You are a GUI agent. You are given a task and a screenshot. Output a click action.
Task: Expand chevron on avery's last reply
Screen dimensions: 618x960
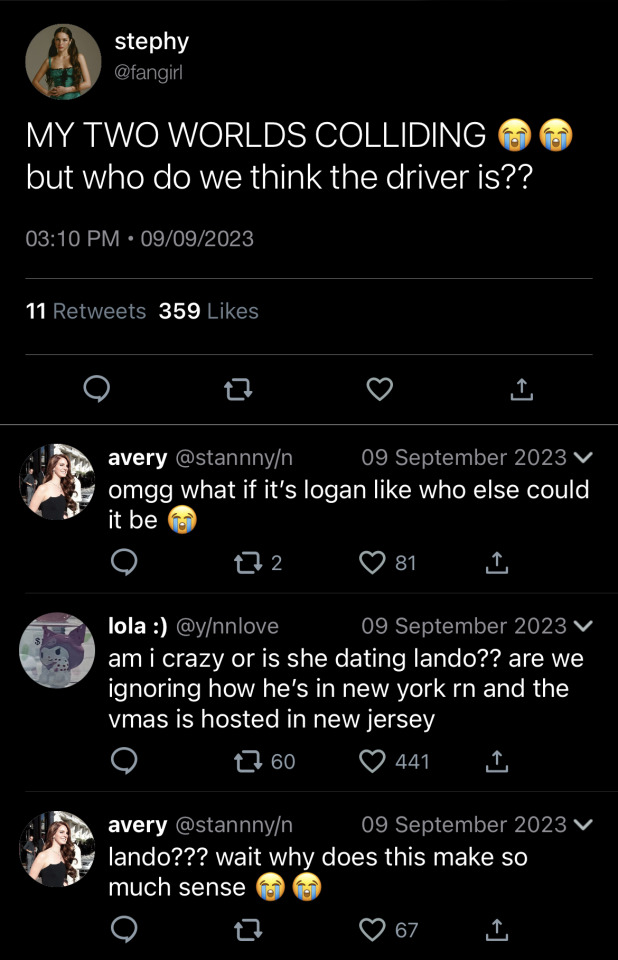tap(585, 825)
